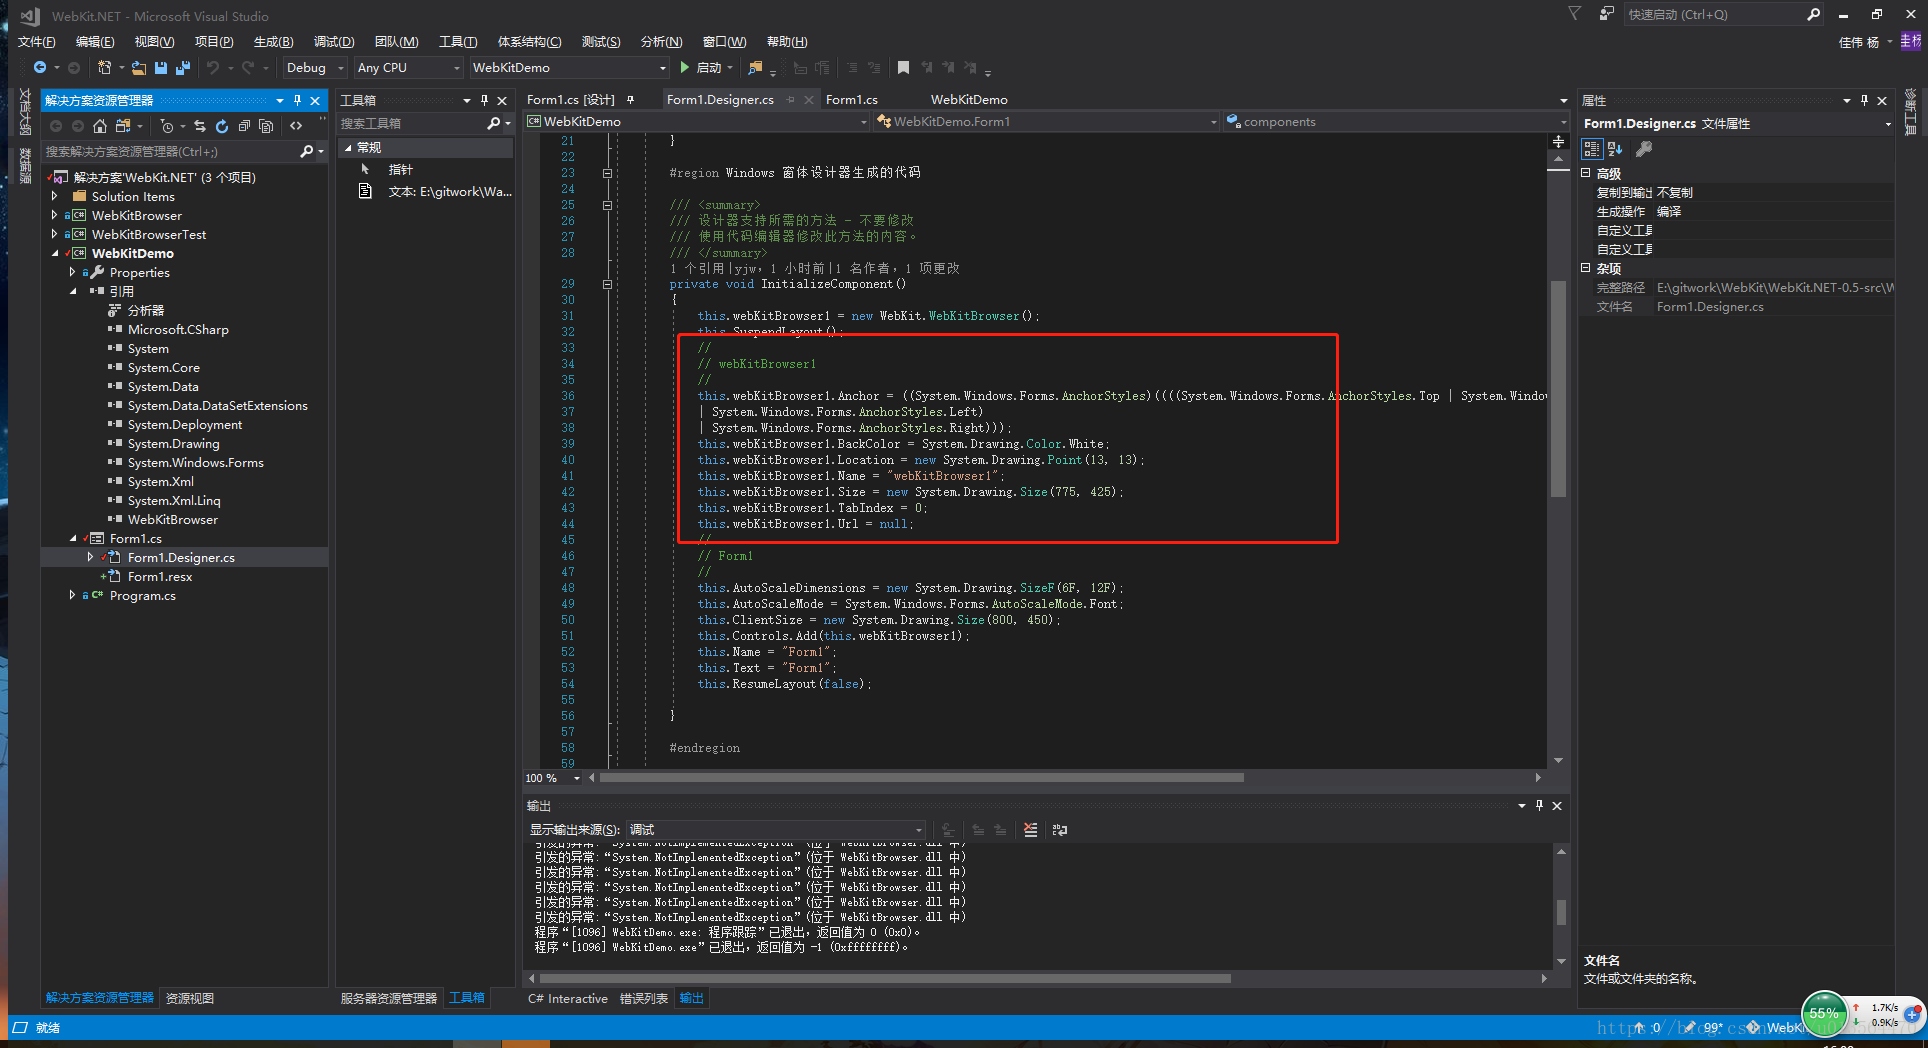Toggle auto-hide pin on the Properties panel
1928x1048 pixels.
(1864, 101)
